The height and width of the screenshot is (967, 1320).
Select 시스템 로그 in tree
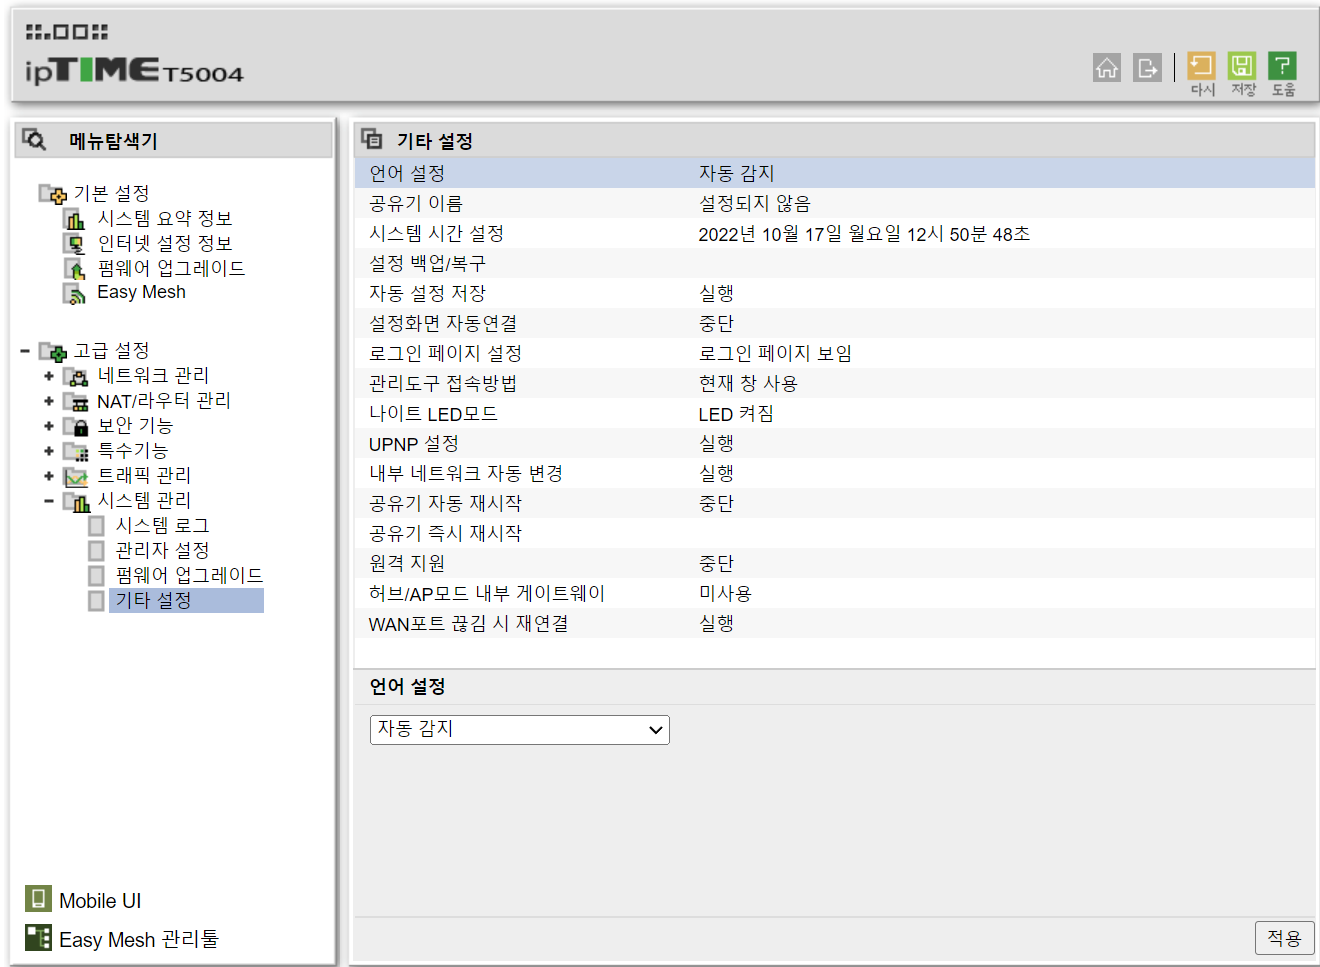tap(162, 525)
